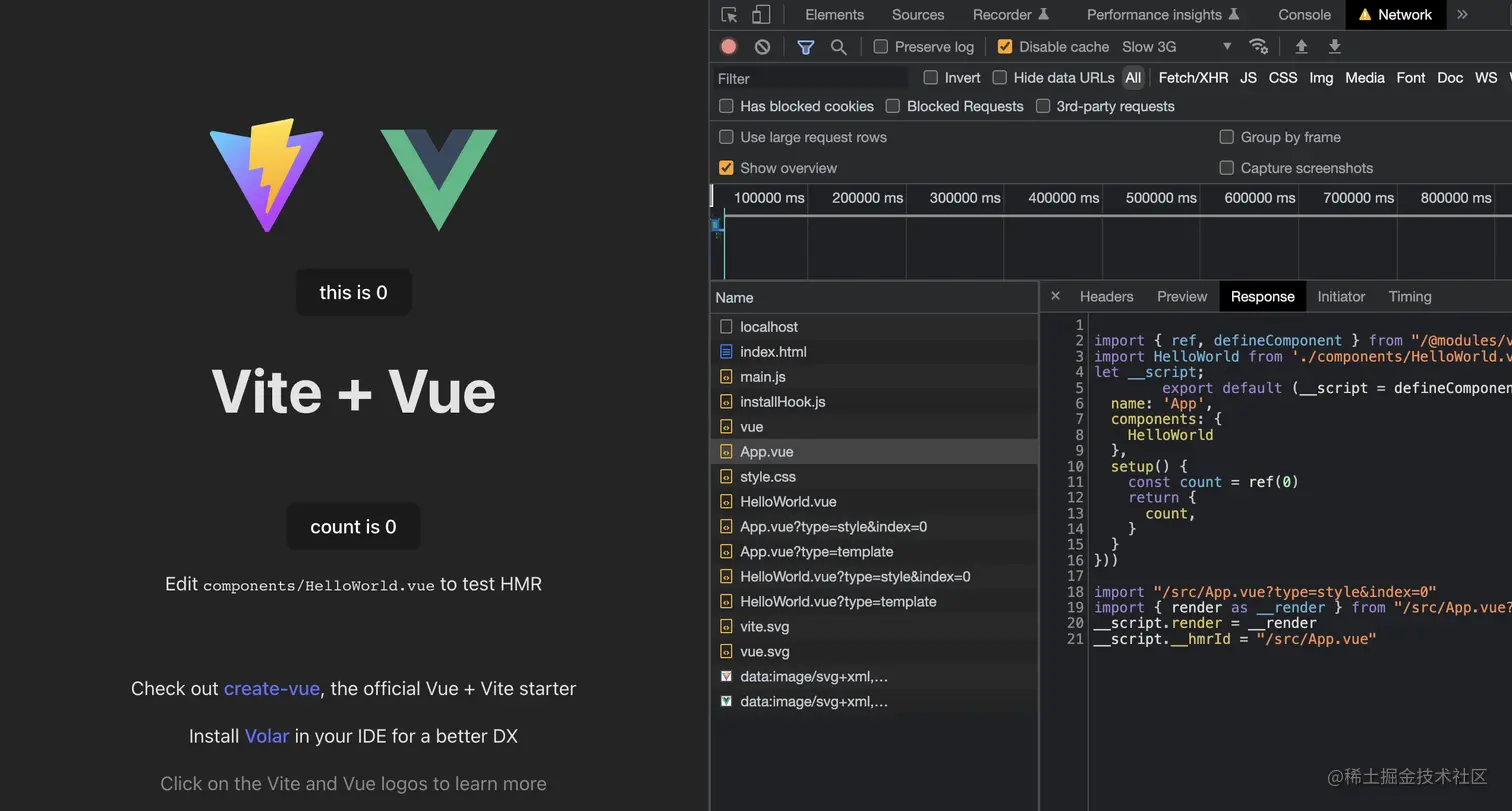Filter requests by Img type
Viewport: 1512px width, 811px height.
(x=1321, y=78)
